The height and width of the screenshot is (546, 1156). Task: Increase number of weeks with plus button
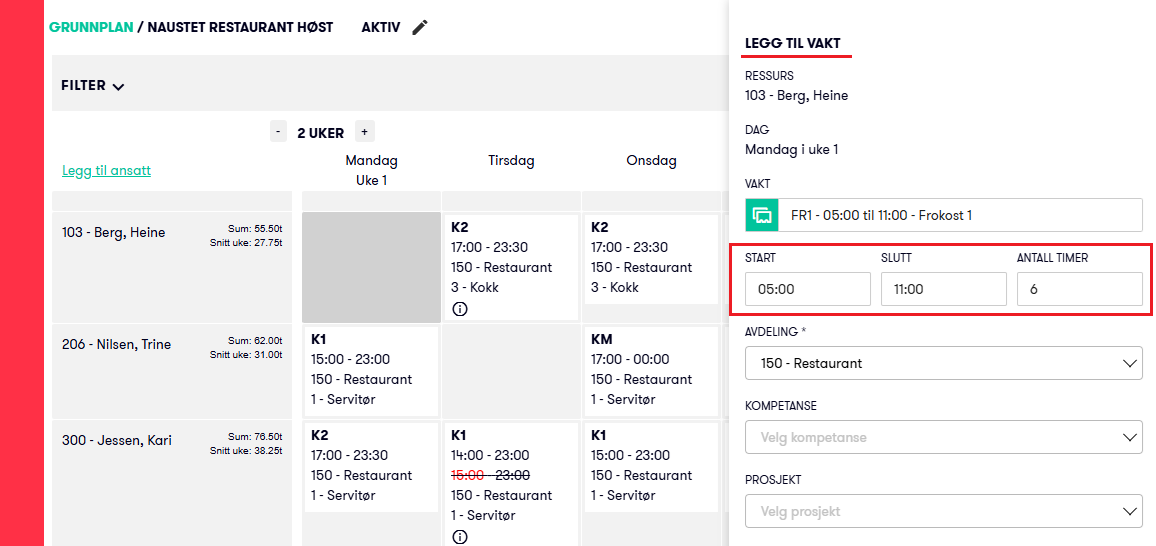[364, 132]
